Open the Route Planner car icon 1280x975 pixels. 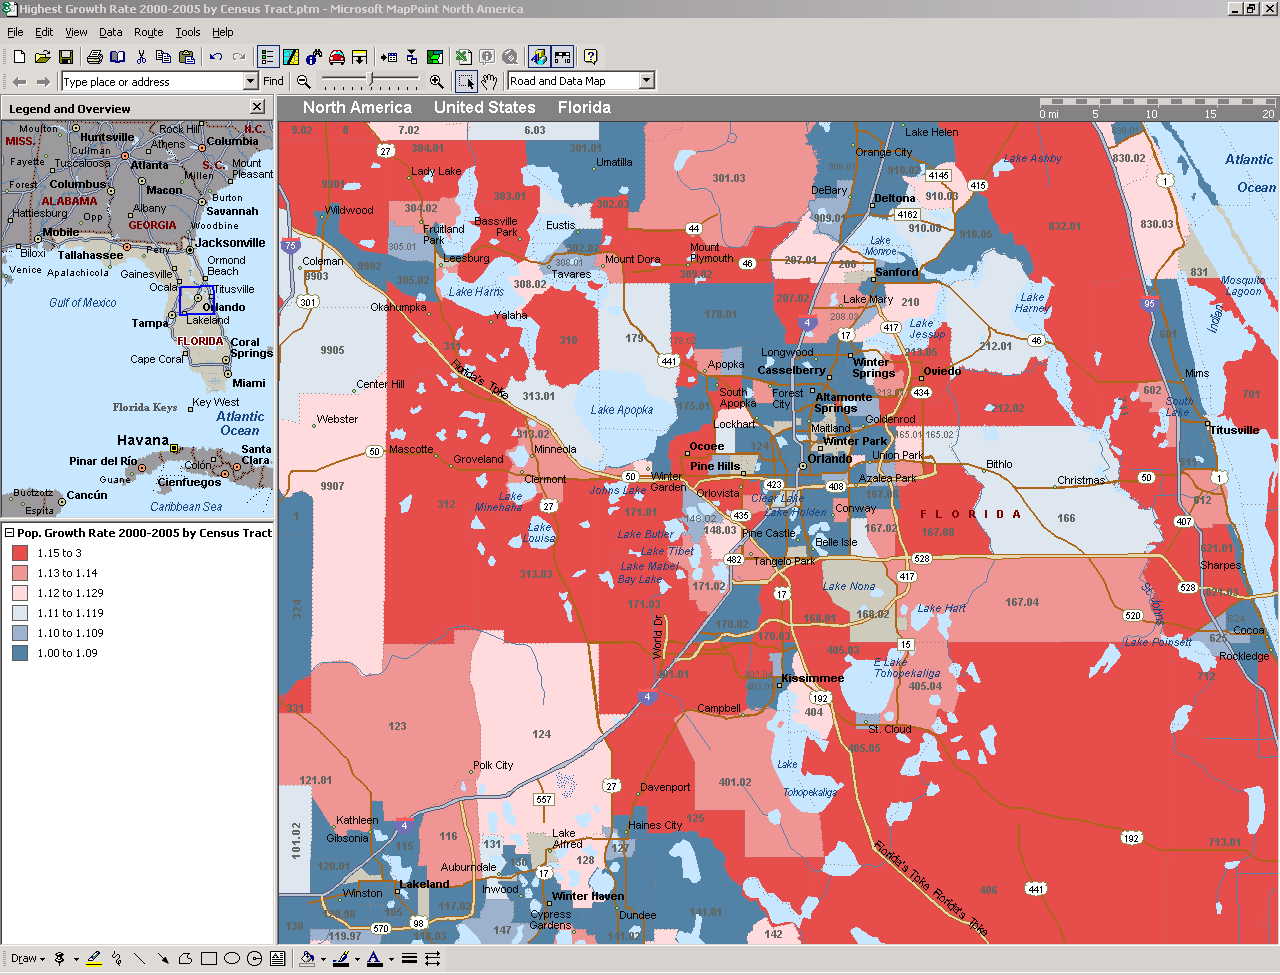[337, 57]
